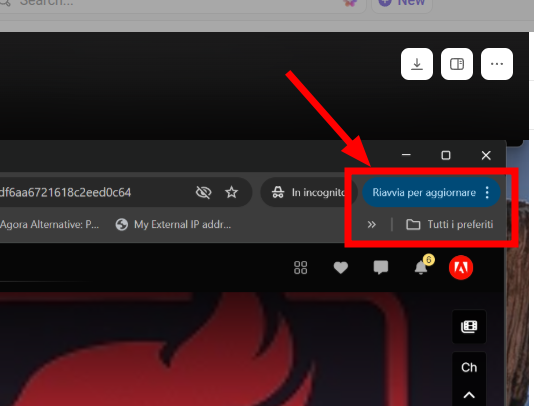Expand the hidden bookmarks double chevron

coord(372,224)
